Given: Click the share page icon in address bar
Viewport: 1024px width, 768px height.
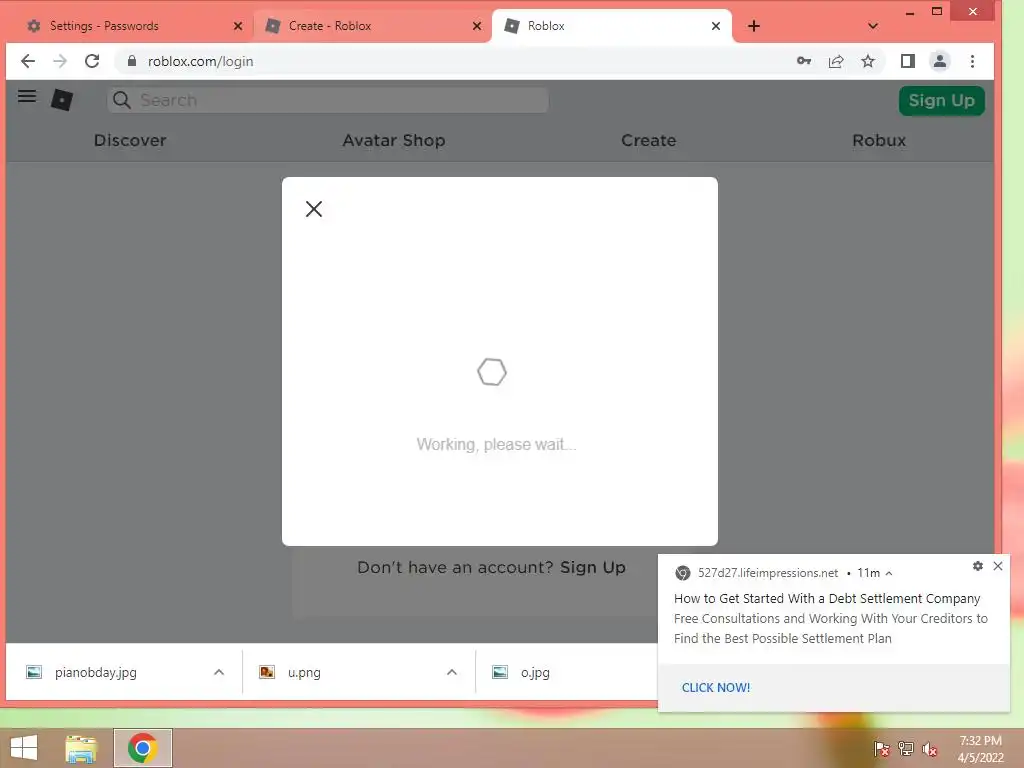Looking at the screenshot, I should pos(836,61).
